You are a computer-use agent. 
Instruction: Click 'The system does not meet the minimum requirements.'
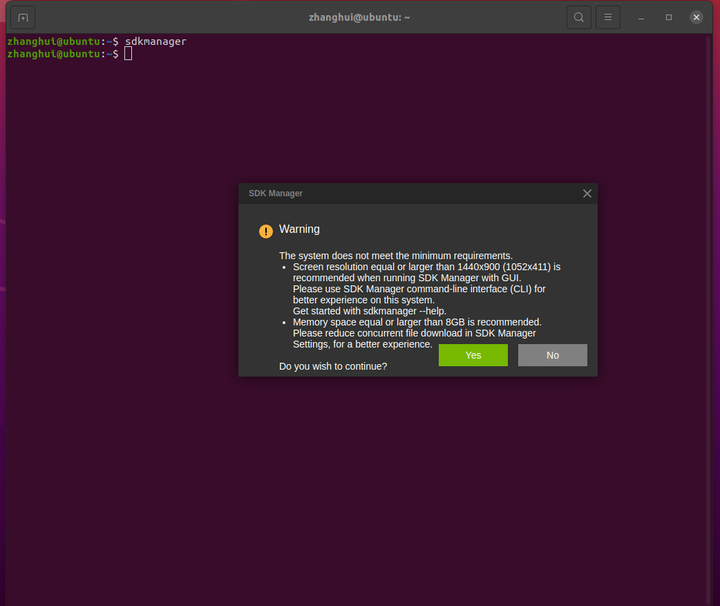(x=396, y=256)
